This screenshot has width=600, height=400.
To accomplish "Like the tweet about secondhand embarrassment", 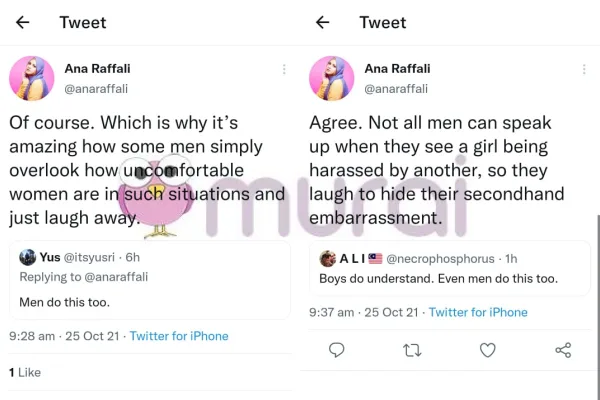I will point(487,350).
